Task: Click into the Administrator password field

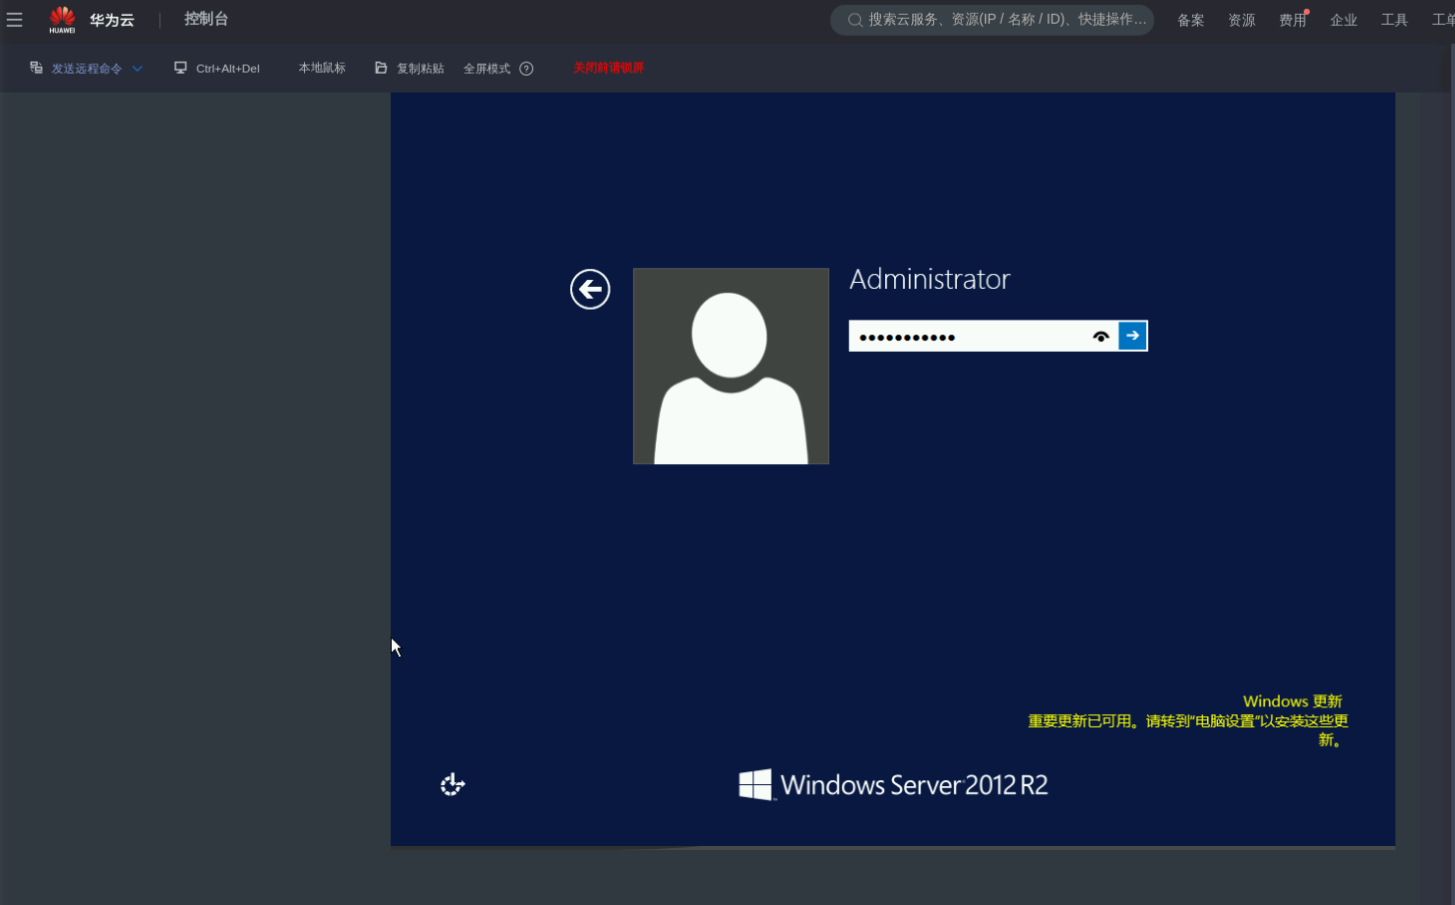Action: click(x=965, y=337)
